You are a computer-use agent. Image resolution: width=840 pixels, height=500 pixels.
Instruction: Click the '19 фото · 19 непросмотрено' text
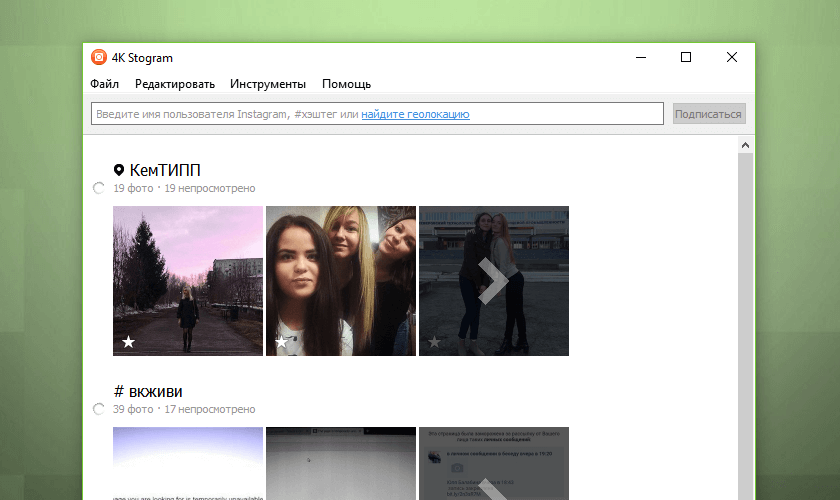pyautogui.click(x=184, y=188)
